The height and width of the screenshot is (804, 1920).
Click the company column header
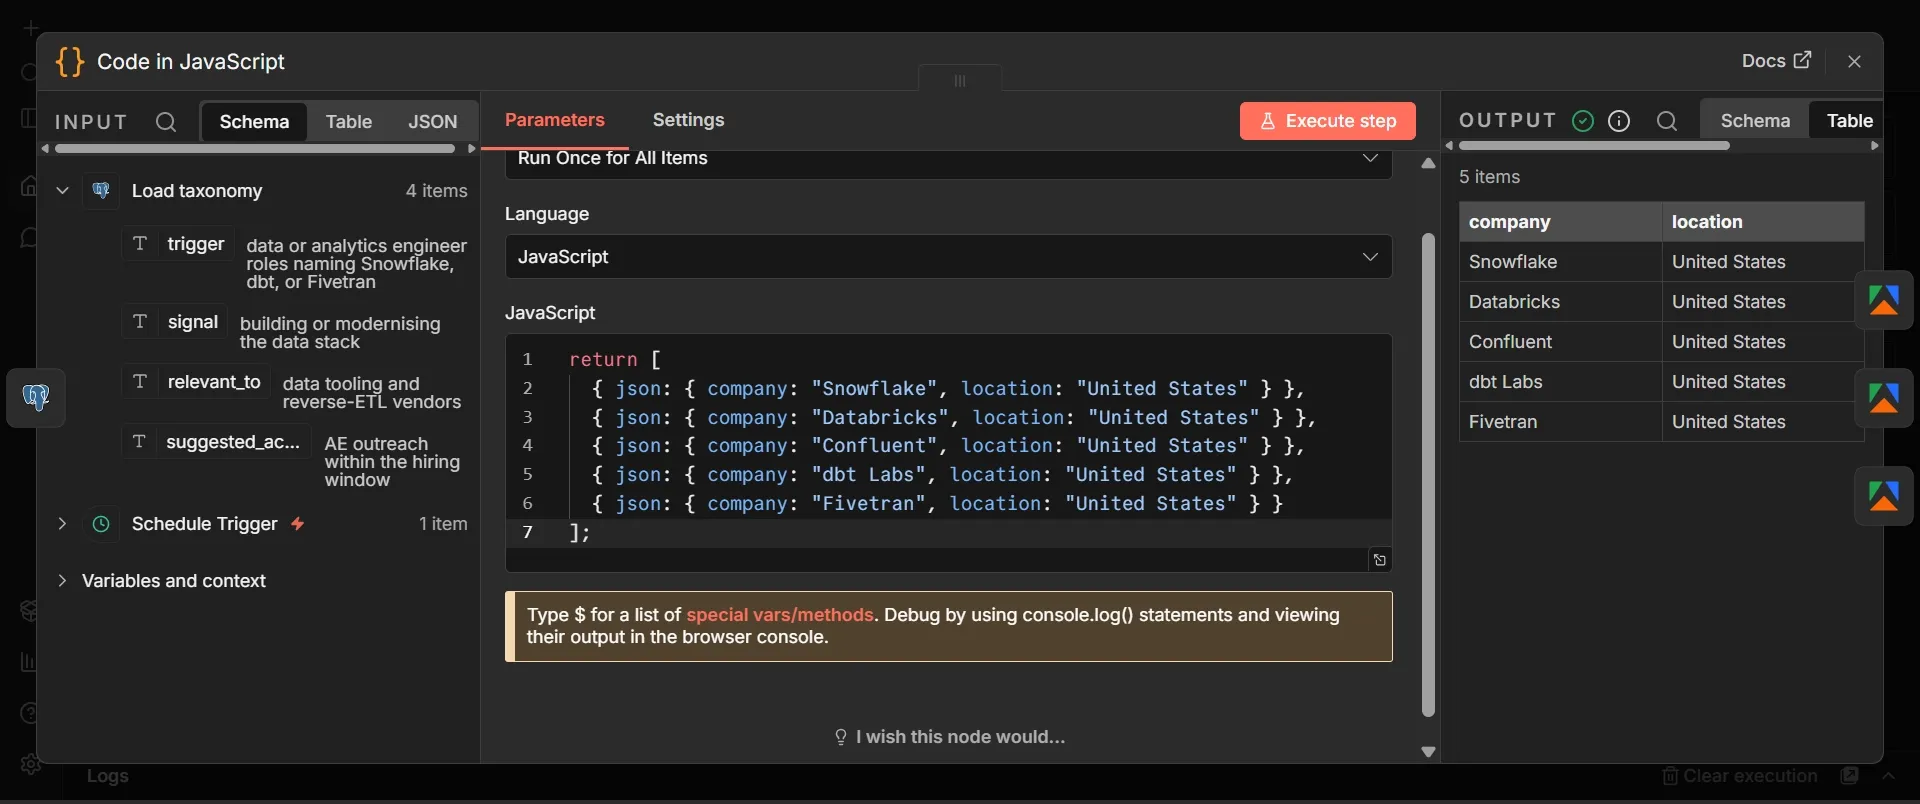click(1560, 222)
